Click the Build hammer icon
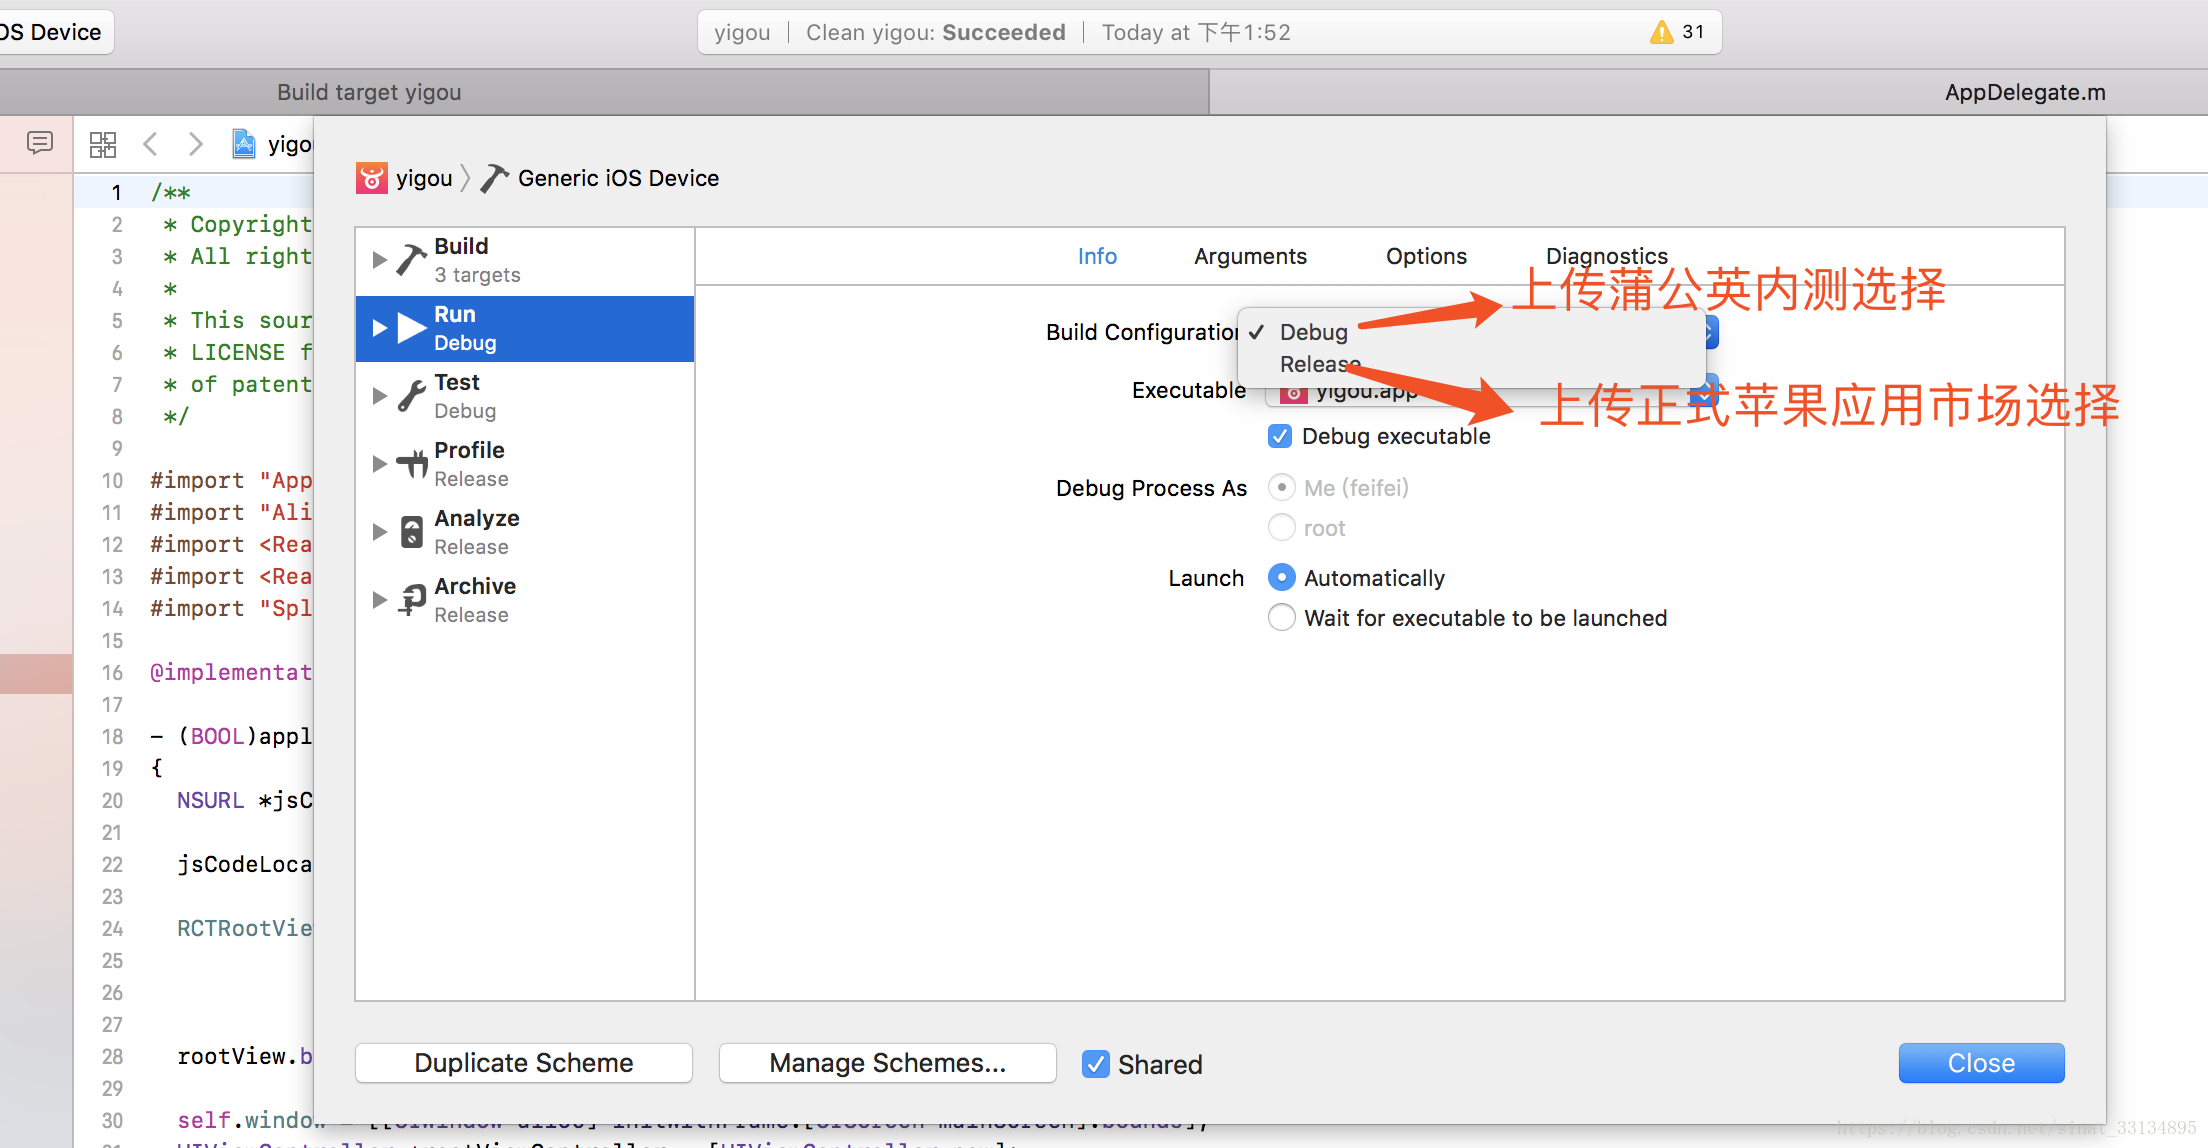This screenshot has width=2208, height=1148. (x=410, y=260)
